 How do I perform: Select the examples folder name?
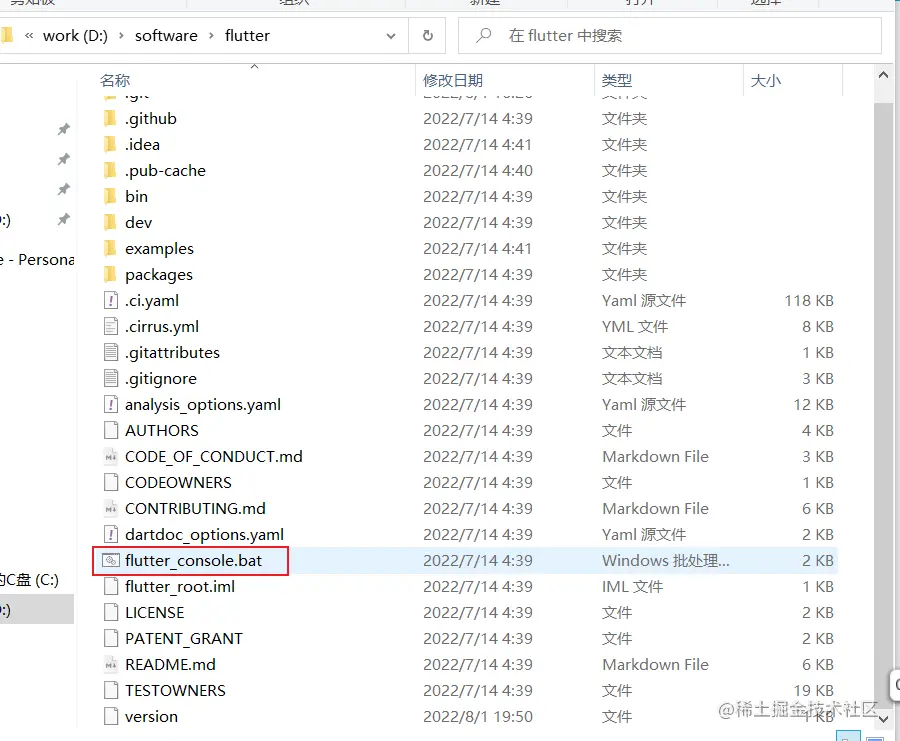[x=160, y=249]
